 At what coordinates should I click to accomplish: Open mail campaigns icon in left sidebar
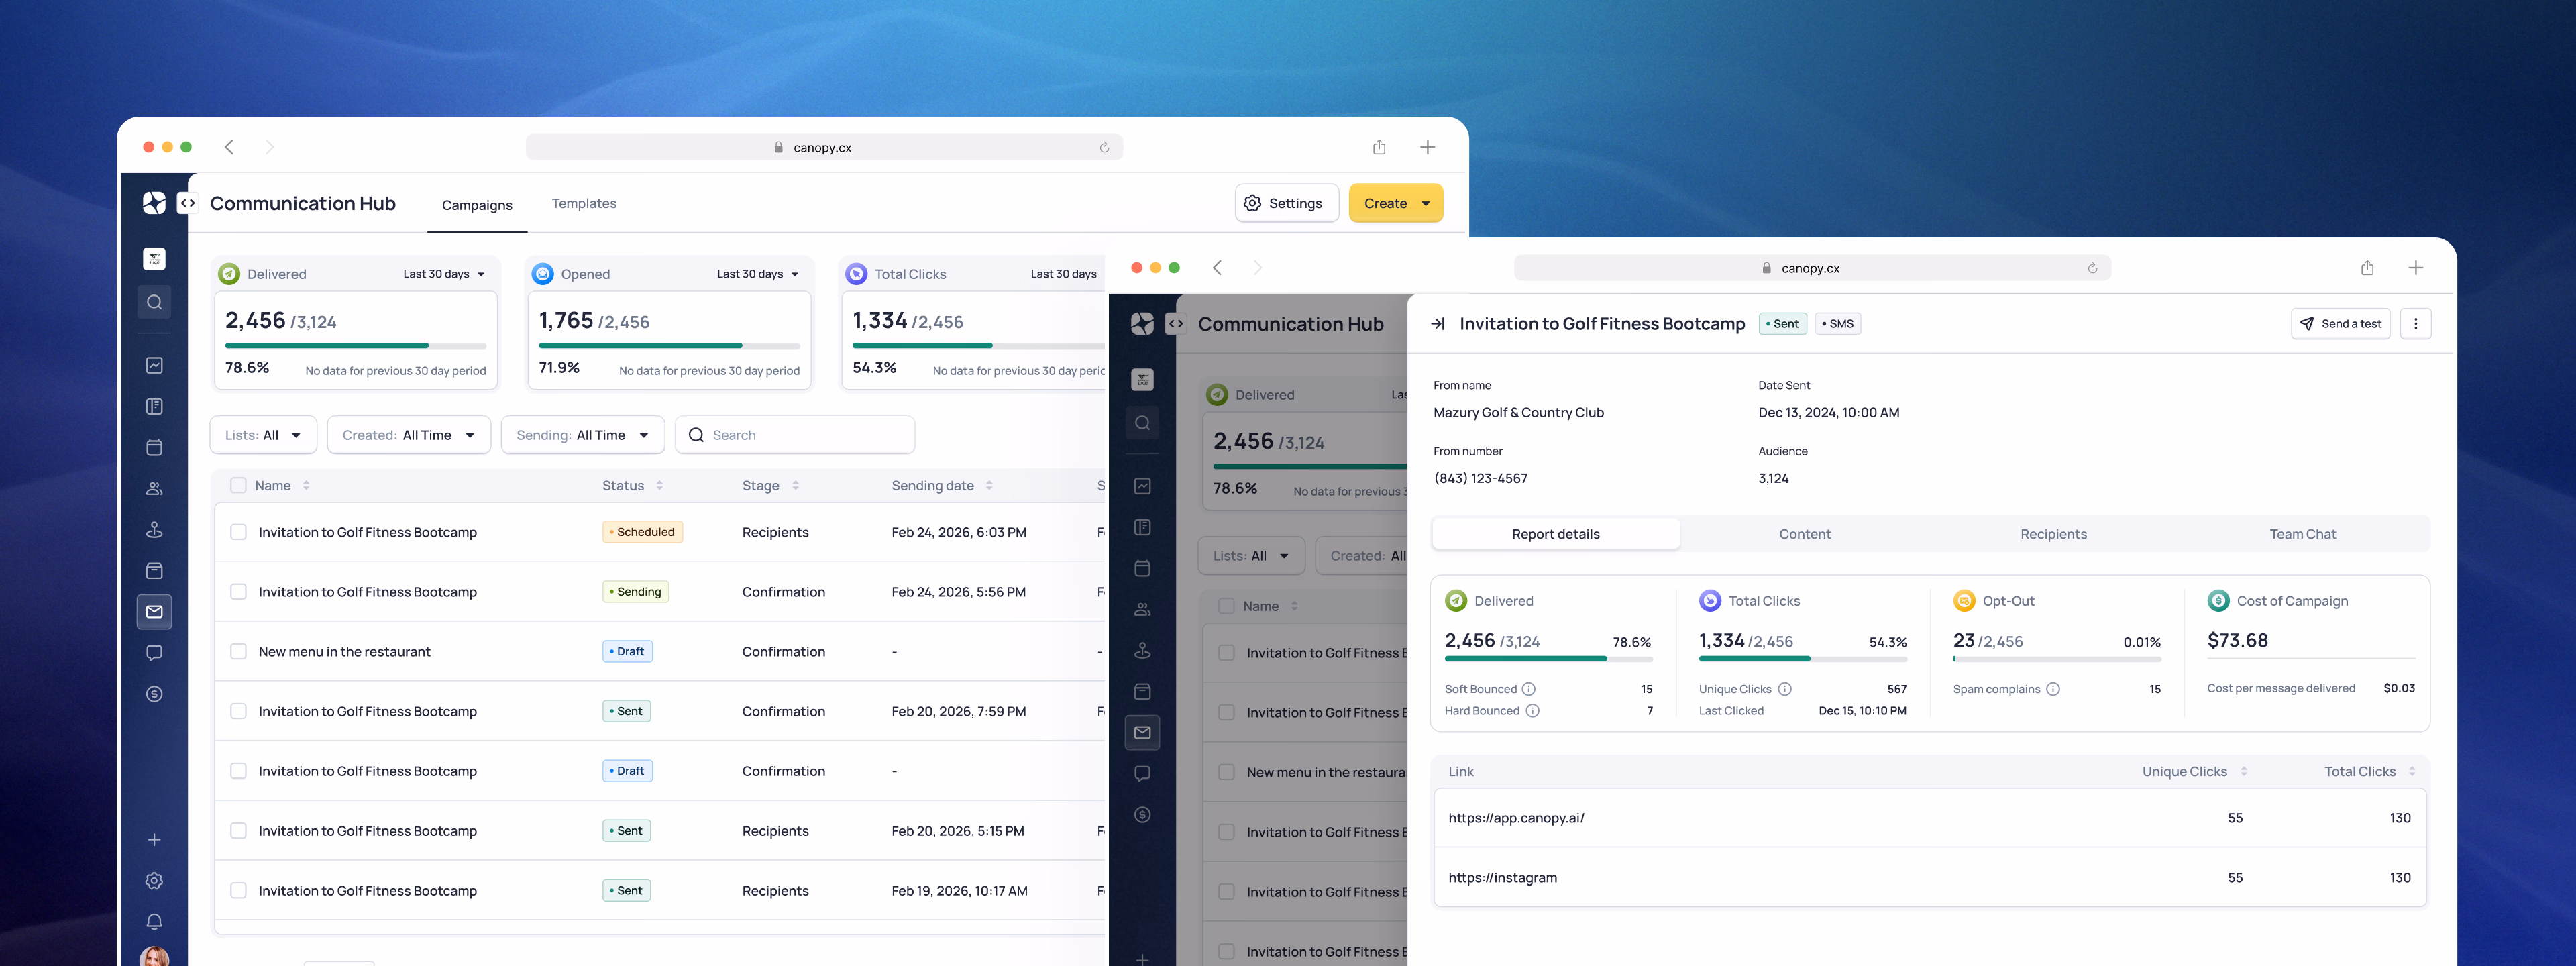[154, 612]
